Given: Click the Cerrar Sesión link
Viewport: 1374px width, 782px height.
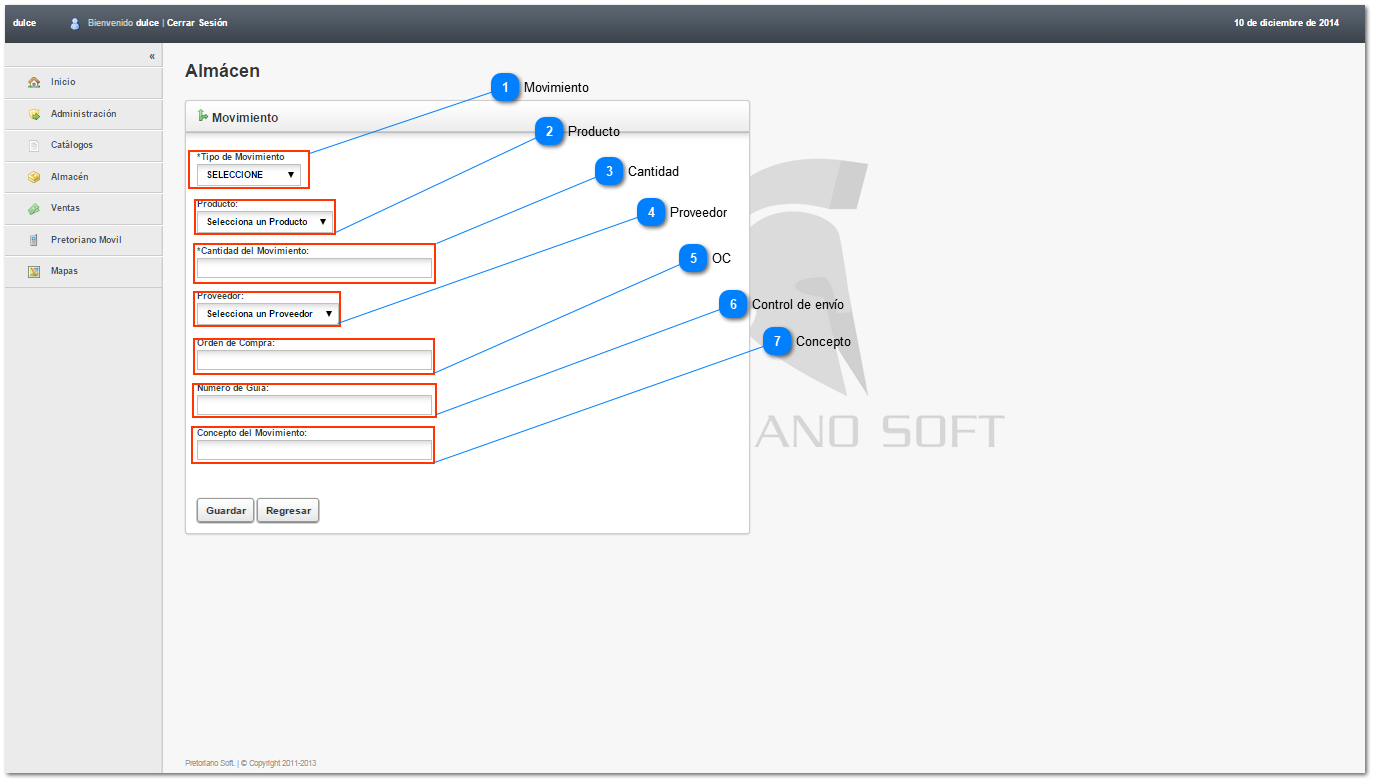Looking at the screenshot, I should pyautogui.click(x=197, y=23).
